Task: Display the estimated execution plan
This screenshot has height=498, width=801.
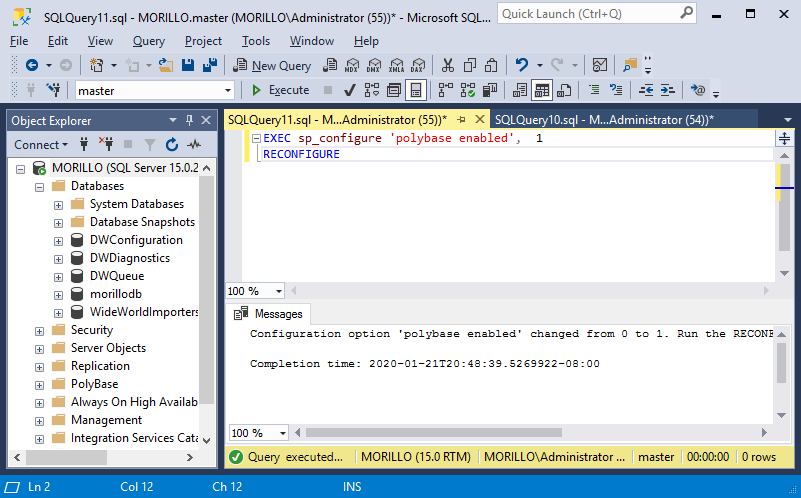Action: (x=372, y=90)
